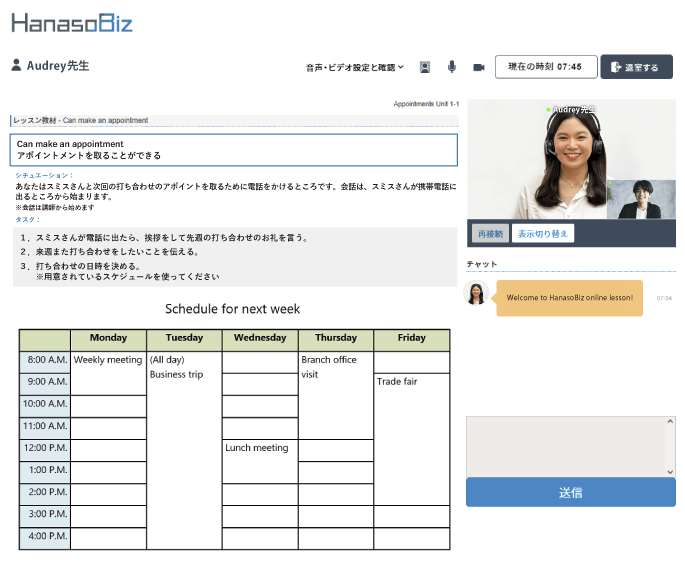Screen dimensions: 685x574
Task: Click the 現在の時刻 current time box
Action: (x=546, y=67)
